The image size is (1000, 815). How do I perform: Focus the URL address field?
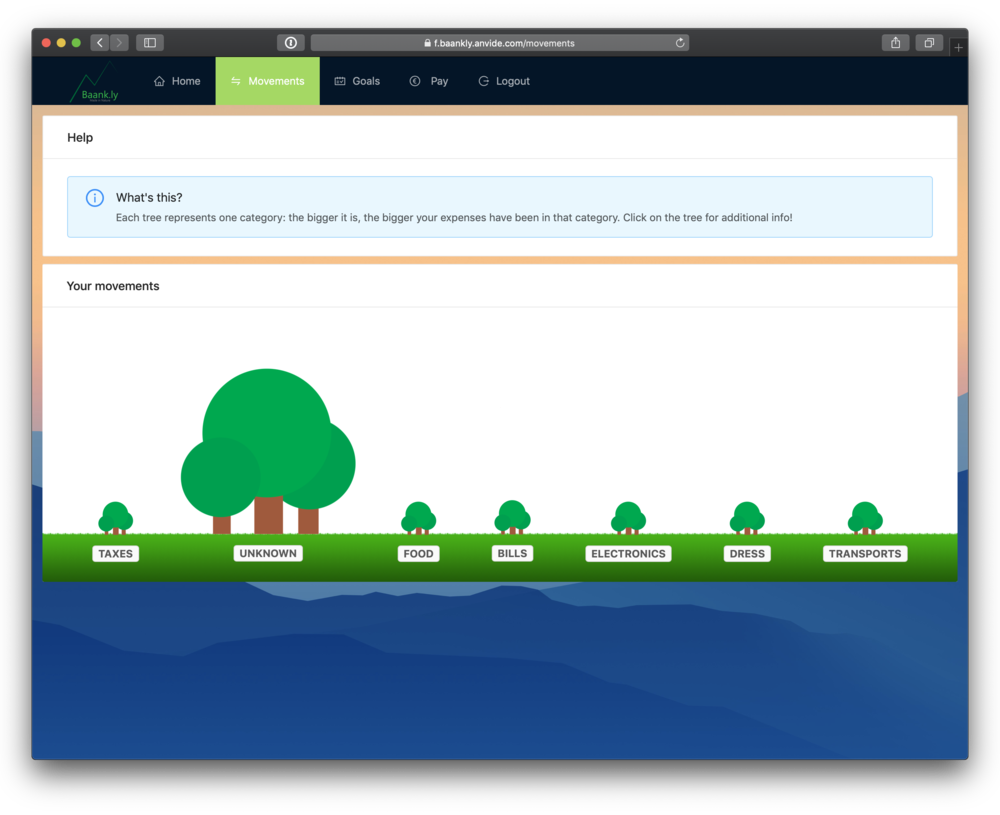tap(500, 43)
